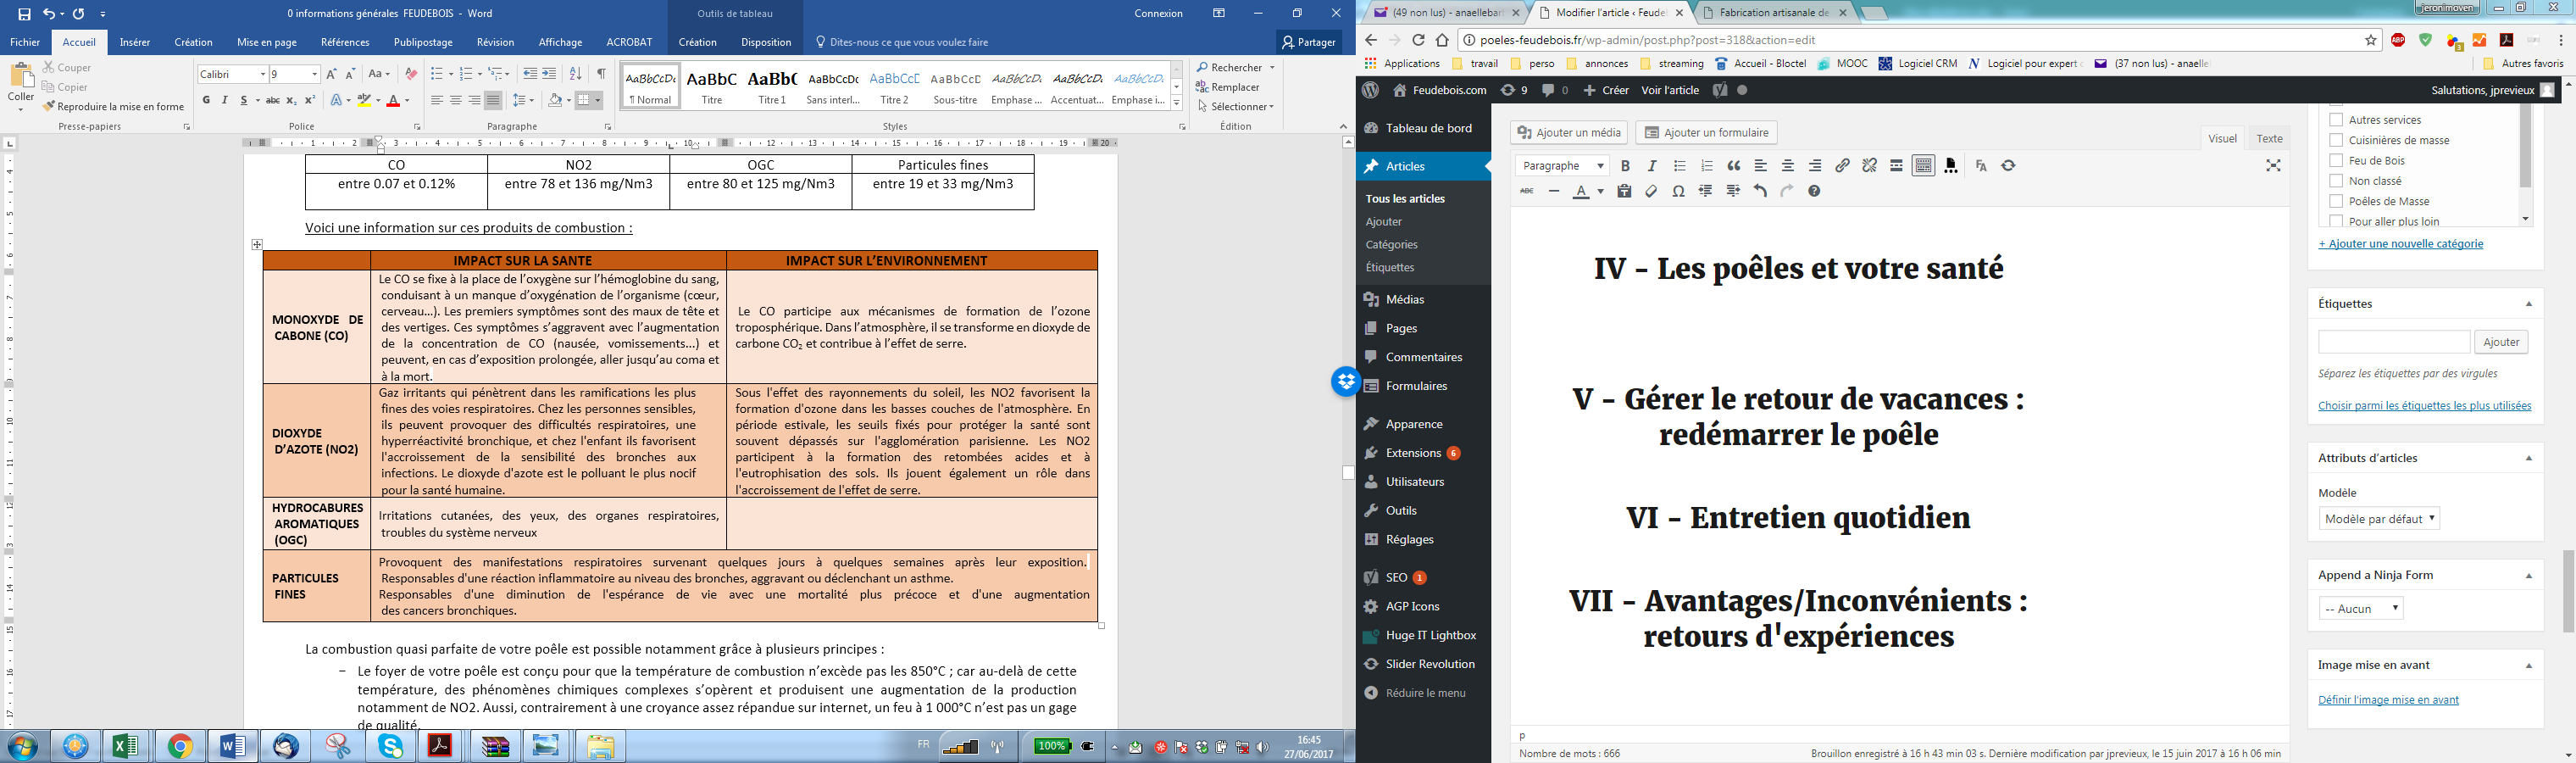
Task: Open the Extensions menu in WordPress sidebar
Action: 1413,453
